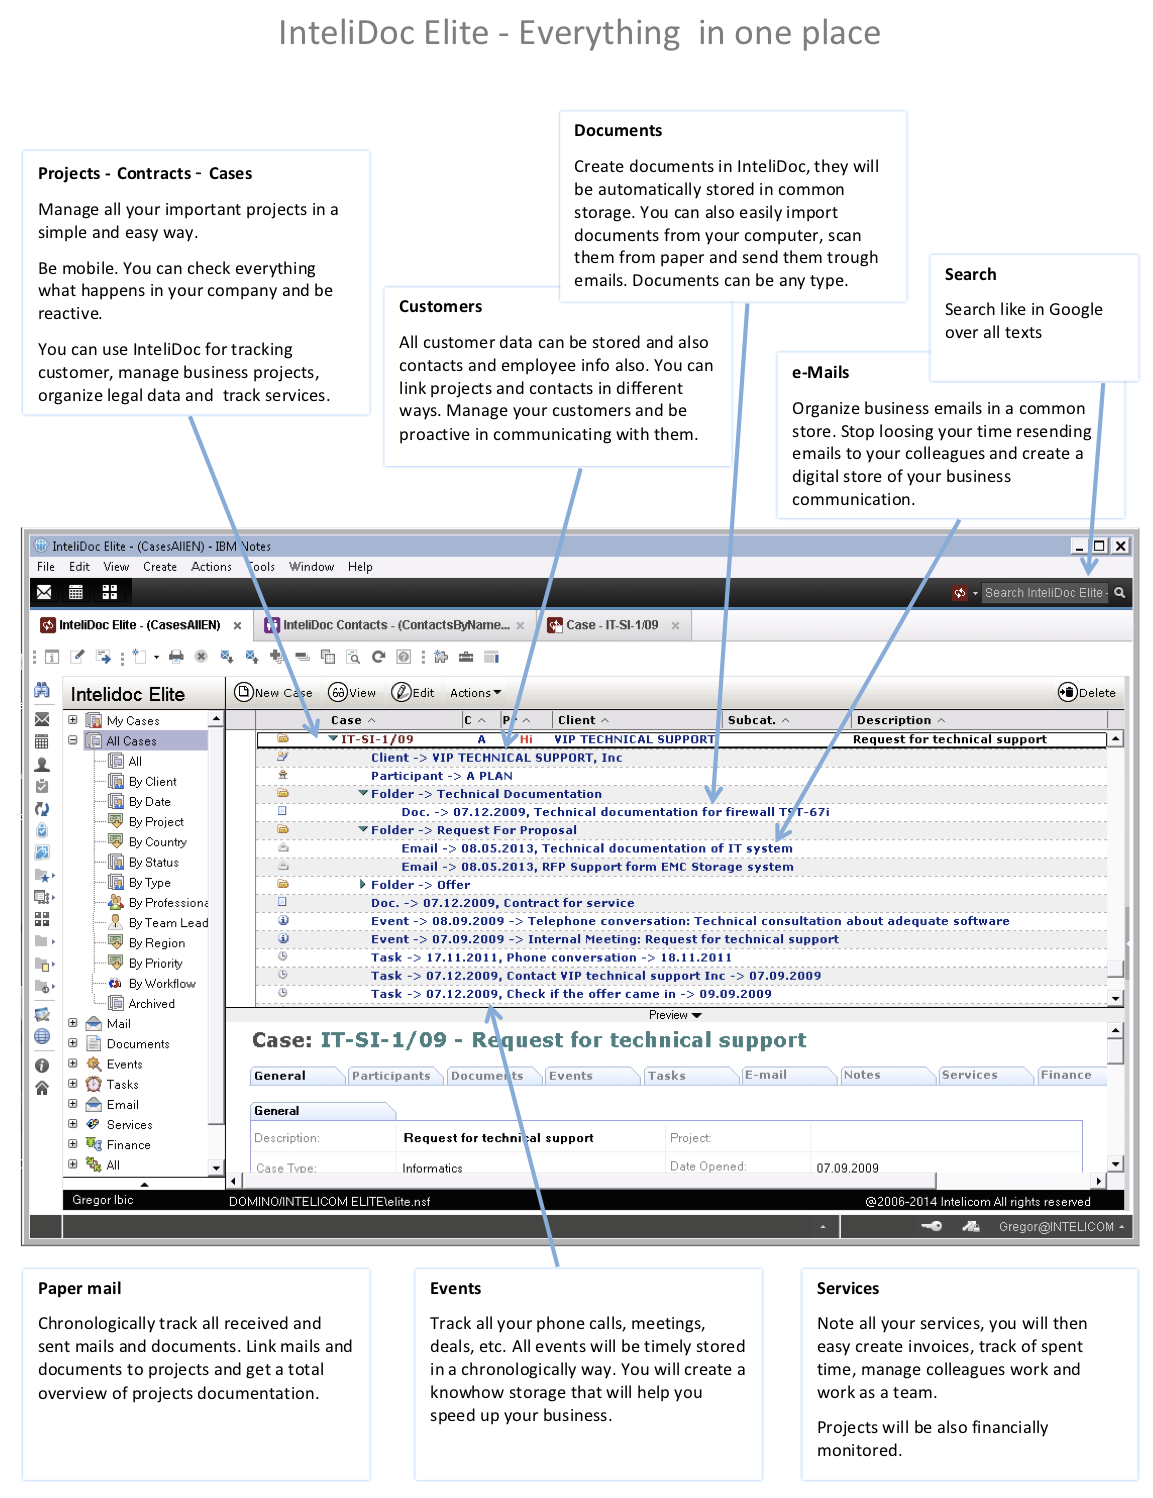Click the printer icon in the toolbar

click(177, 657)
